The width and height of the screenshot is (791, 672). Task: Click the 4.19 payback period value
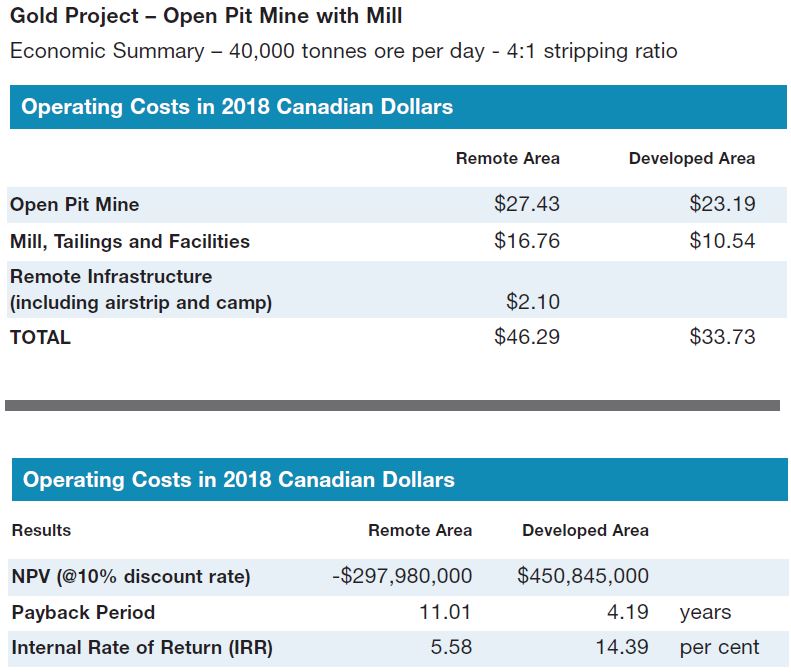click(x=628, y=612)
